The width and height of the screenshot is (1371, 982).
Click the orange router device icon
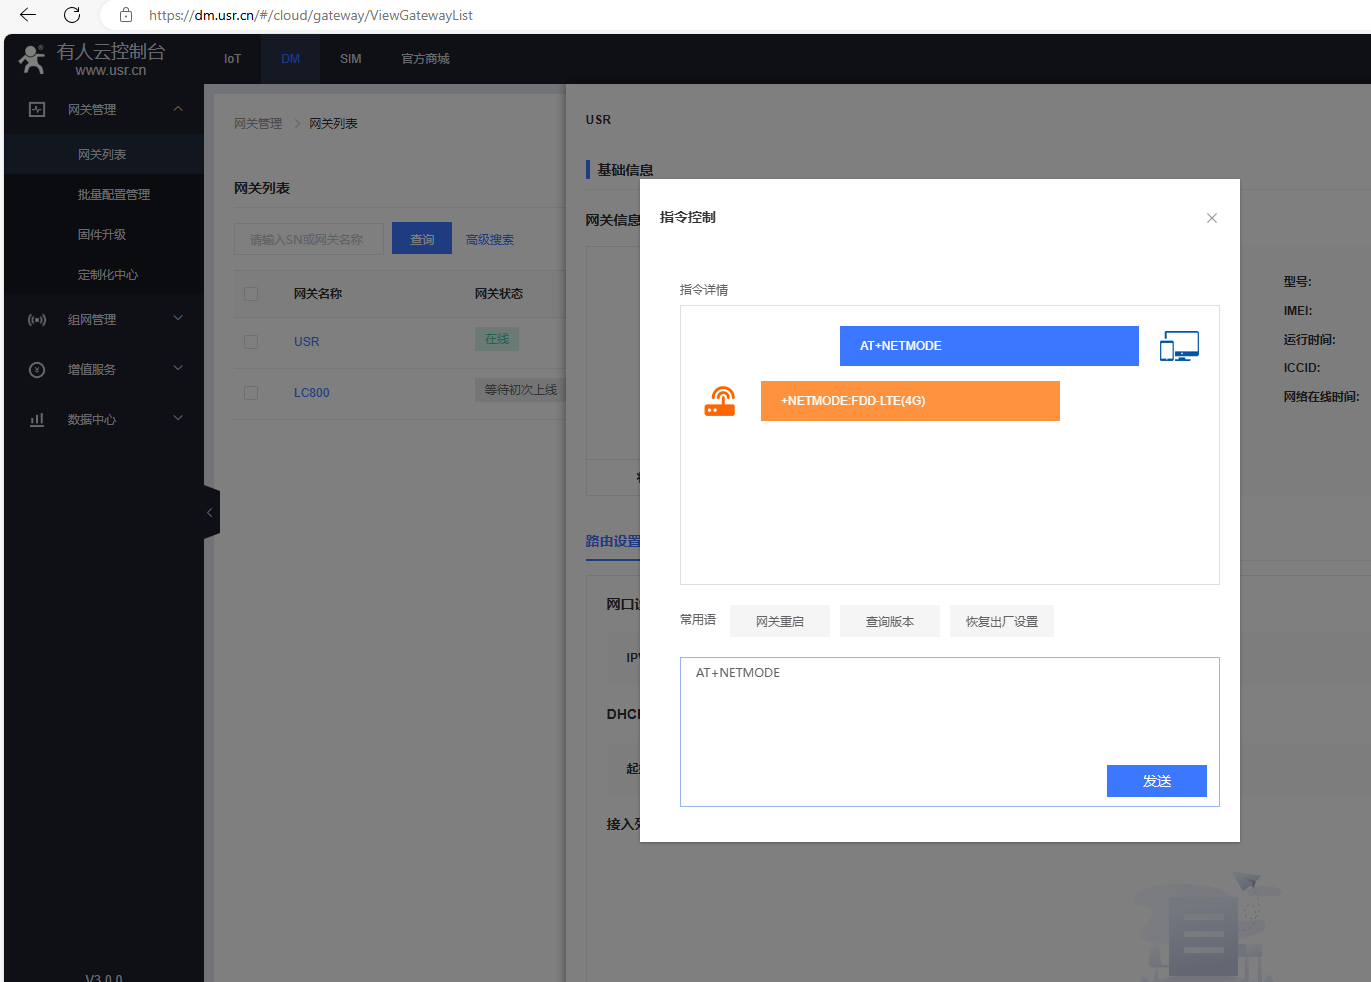tap(720, 401)
